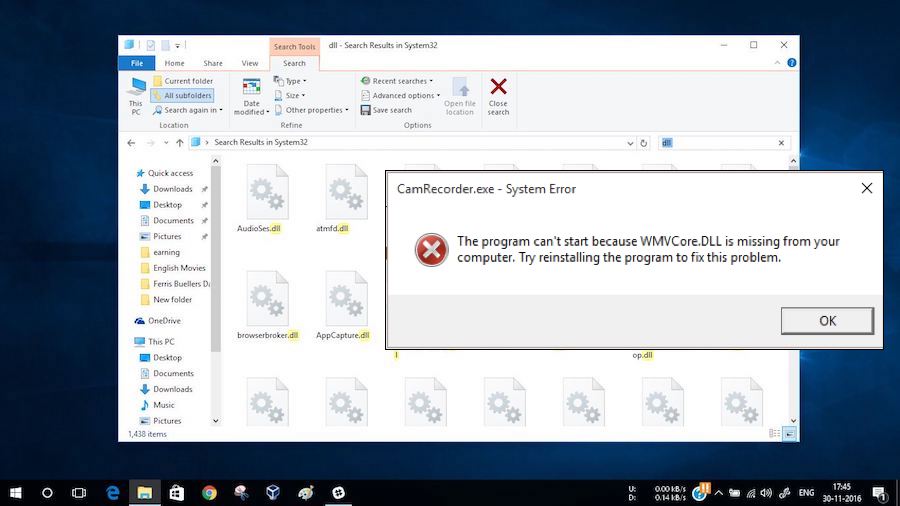Close the CamRecorder.exe error dialog

(x=867, y=188)
